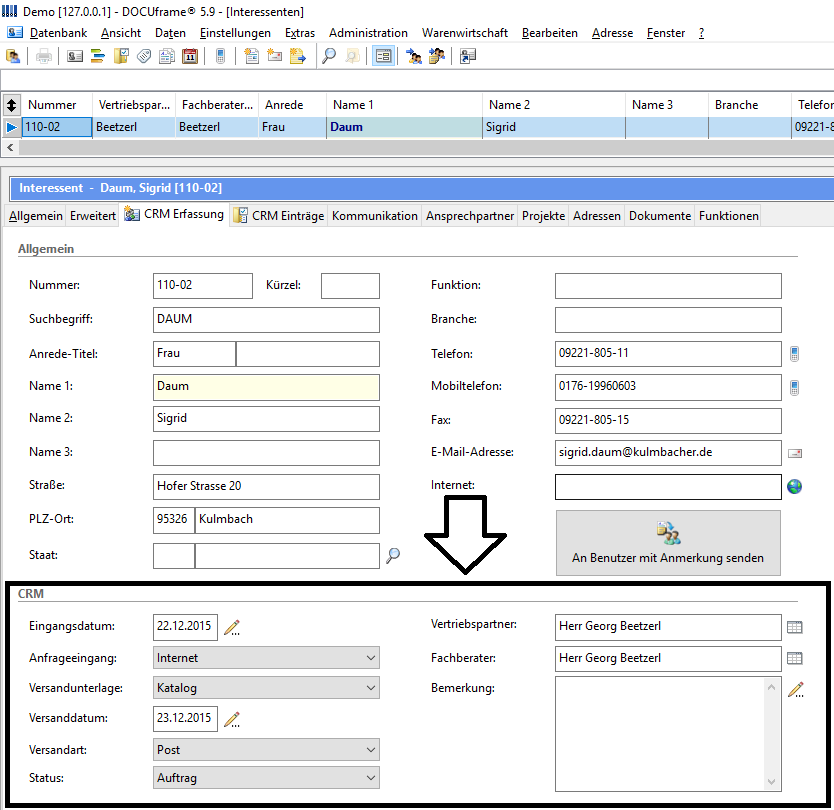Click An Benutzer mit Anmerkung senden button

tap(668, 543)
